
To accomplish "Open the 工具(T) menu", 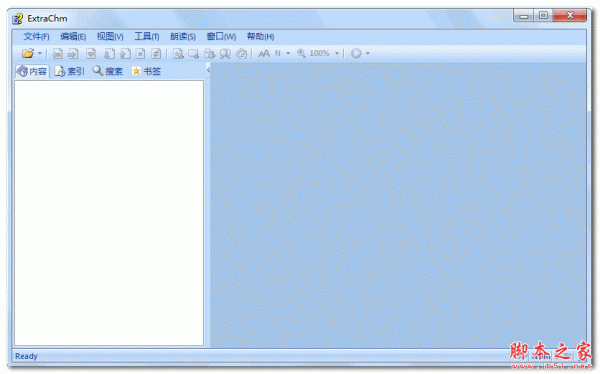I will click(x=147, y=36).
